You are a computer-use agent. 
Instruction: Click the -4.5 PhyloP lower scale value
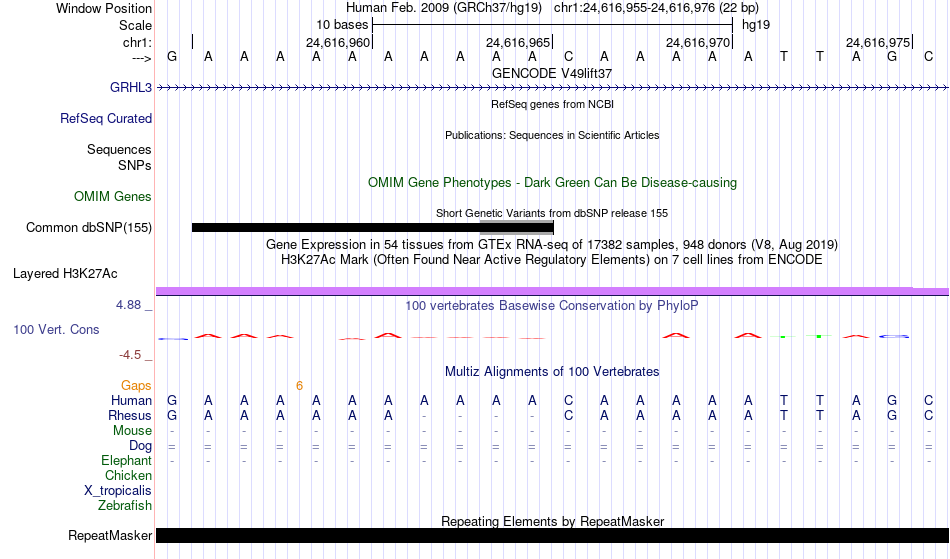(130, 355)
